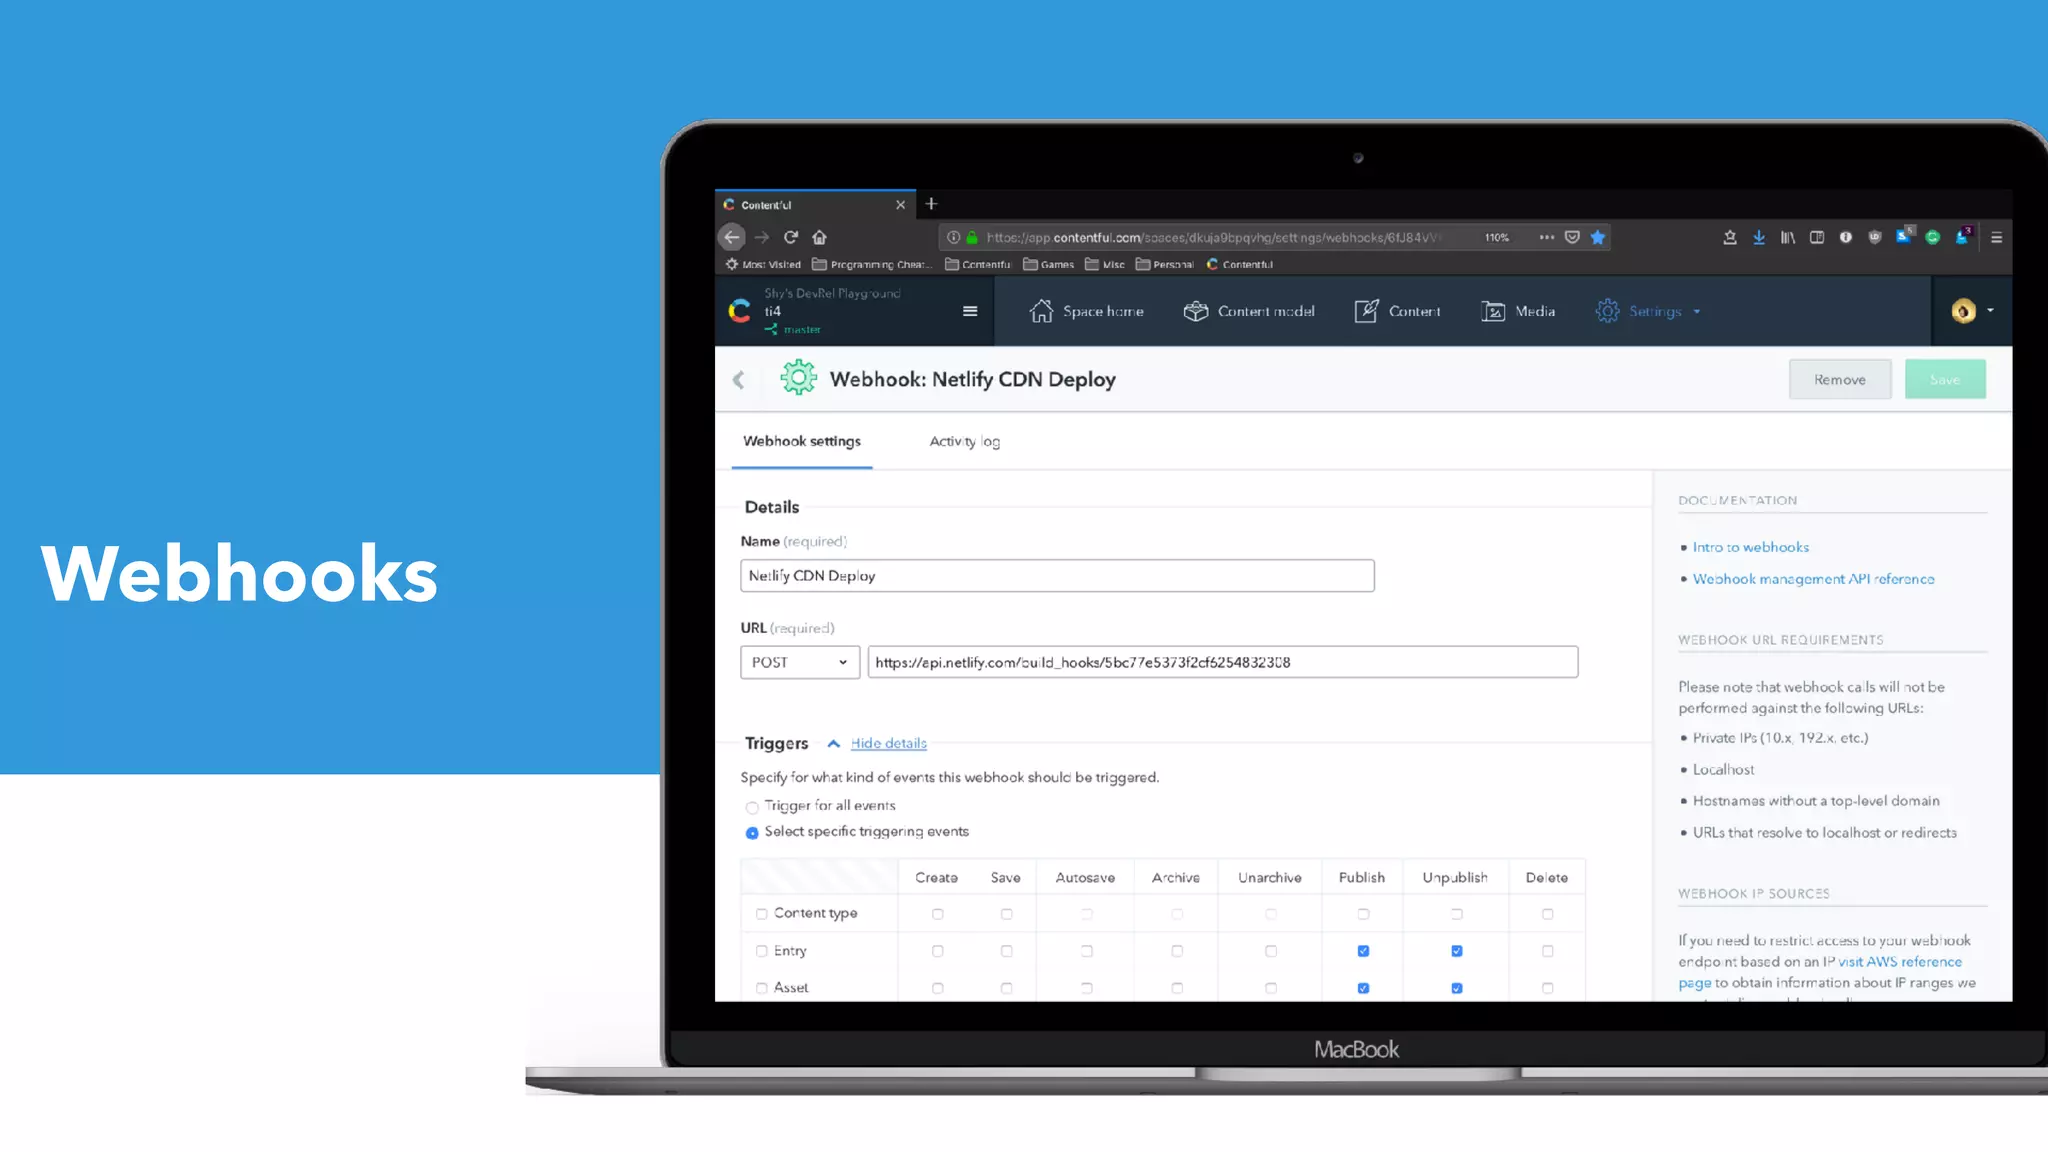The width and height of the screenshot is (2048, 1152).
Task: Open Content model box icon
Action: [x=1195, y=311]
